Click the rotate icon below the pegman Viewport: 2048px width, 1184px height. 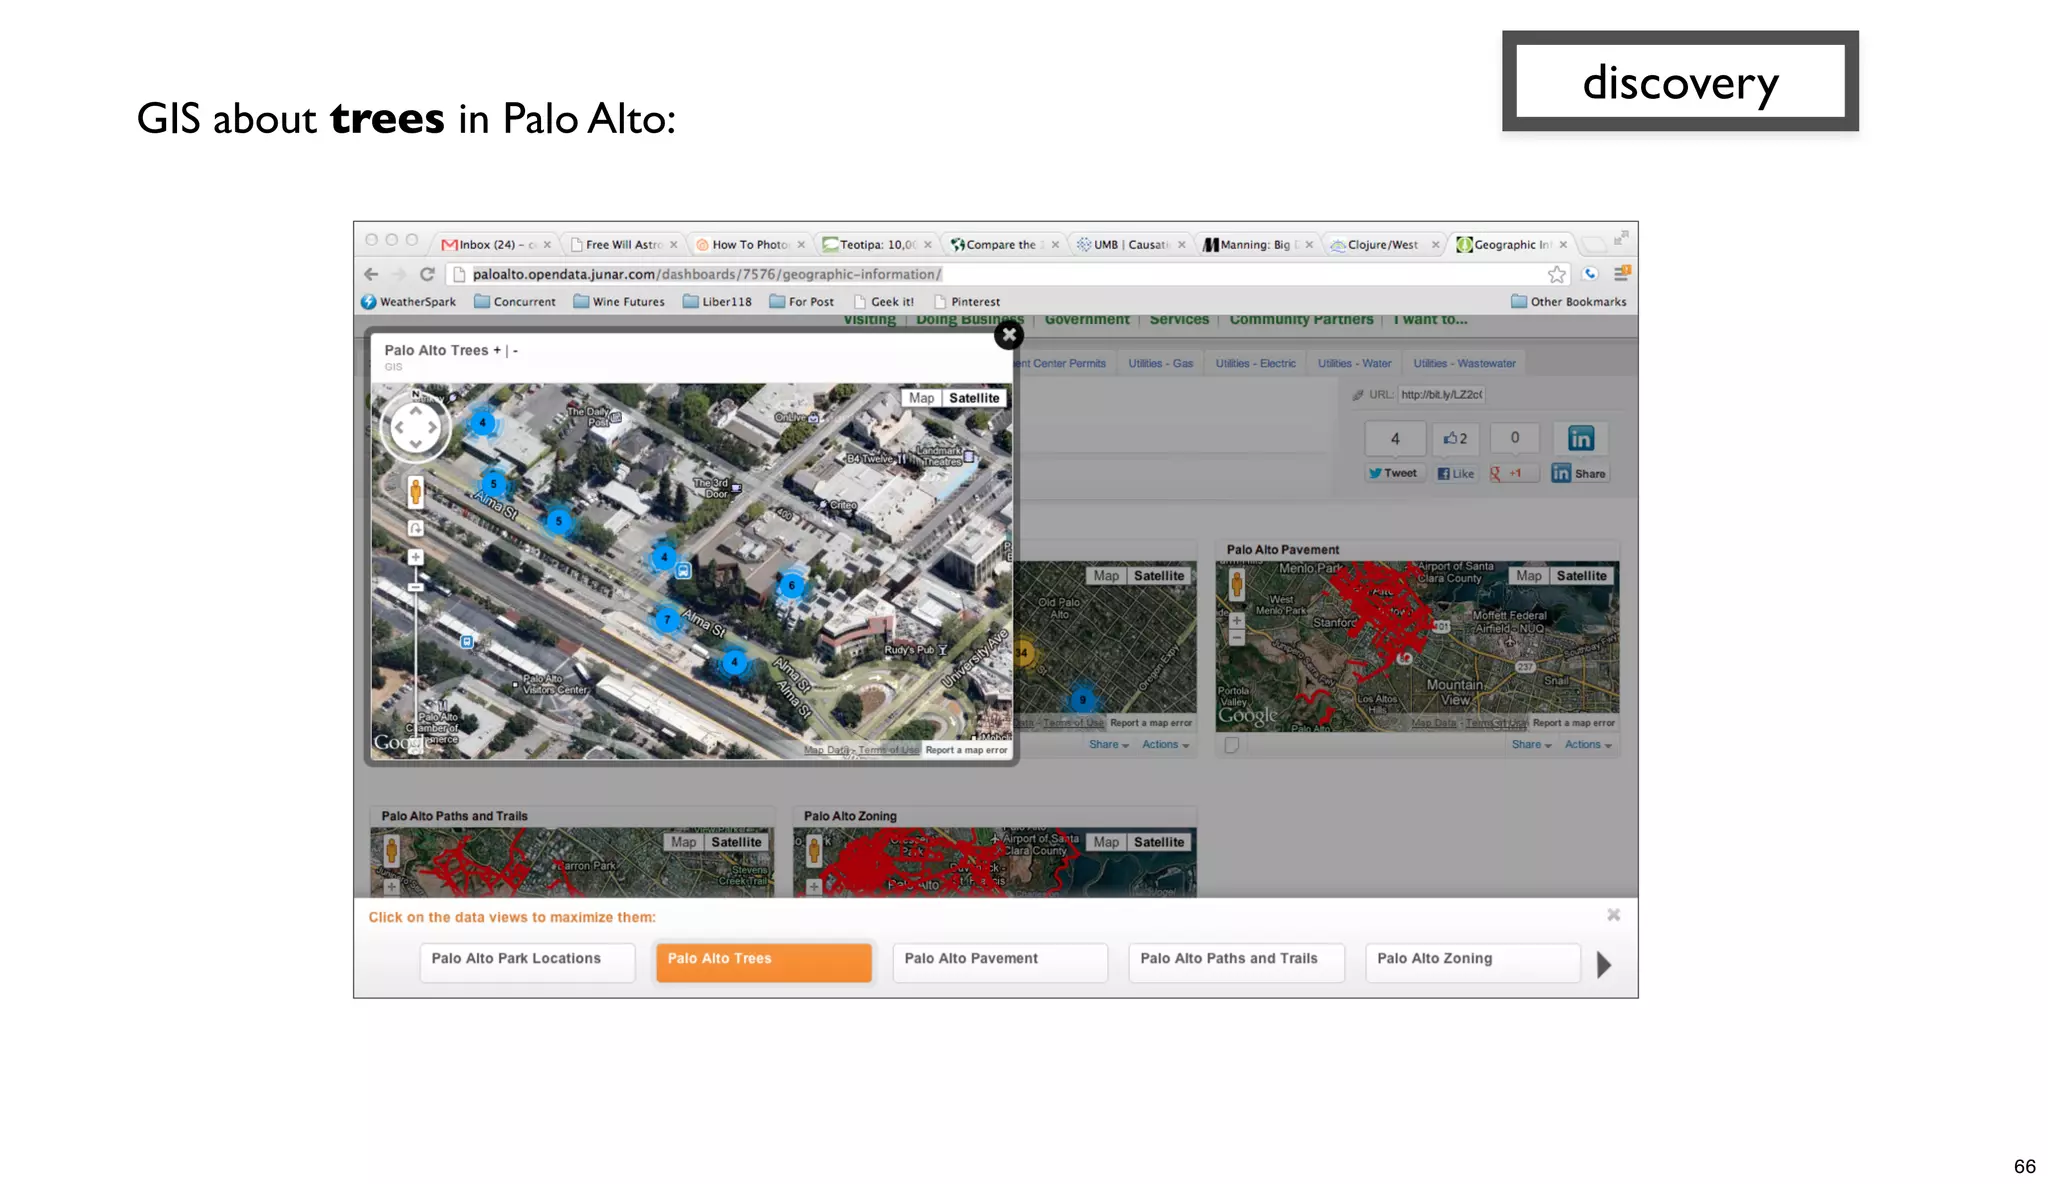pyautogui.click(x=415, y=528)
